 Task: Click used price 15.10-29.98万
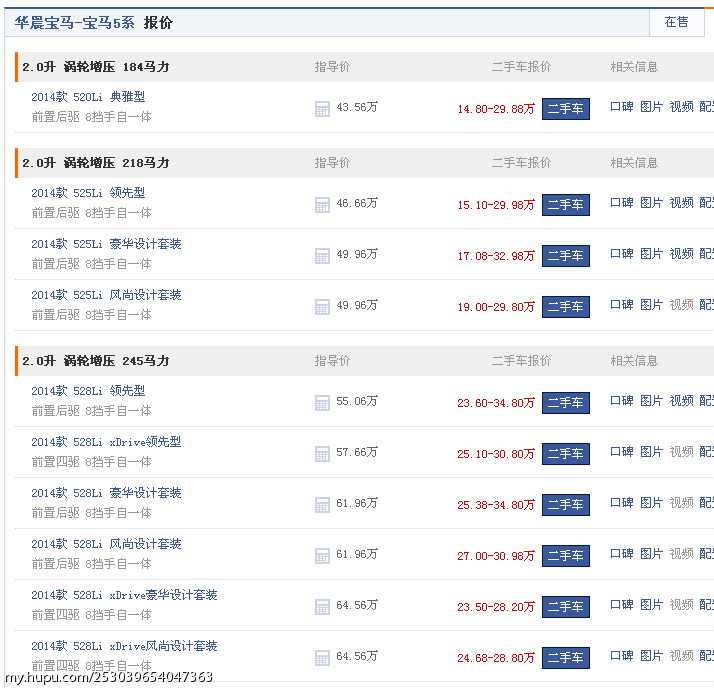tap(496, 205)
